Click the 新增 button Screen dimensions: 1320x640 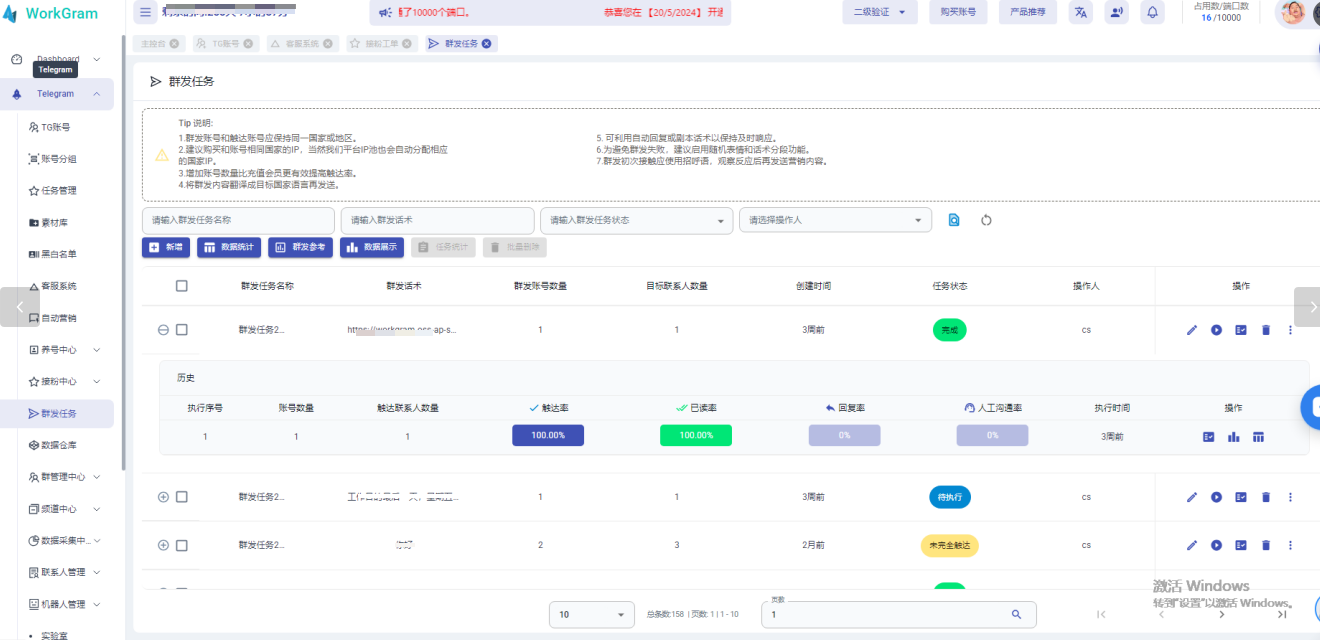[x=165, y=246]
